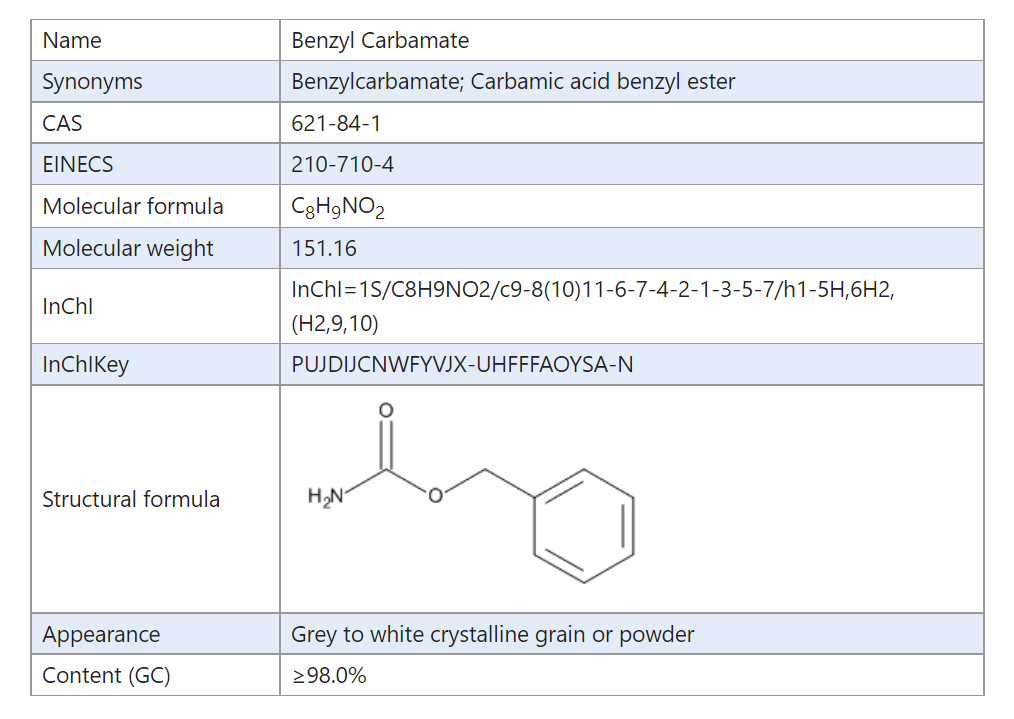Click the grey to white crystalline appearance text
The image size is (1014, 719).
[492, 635]
